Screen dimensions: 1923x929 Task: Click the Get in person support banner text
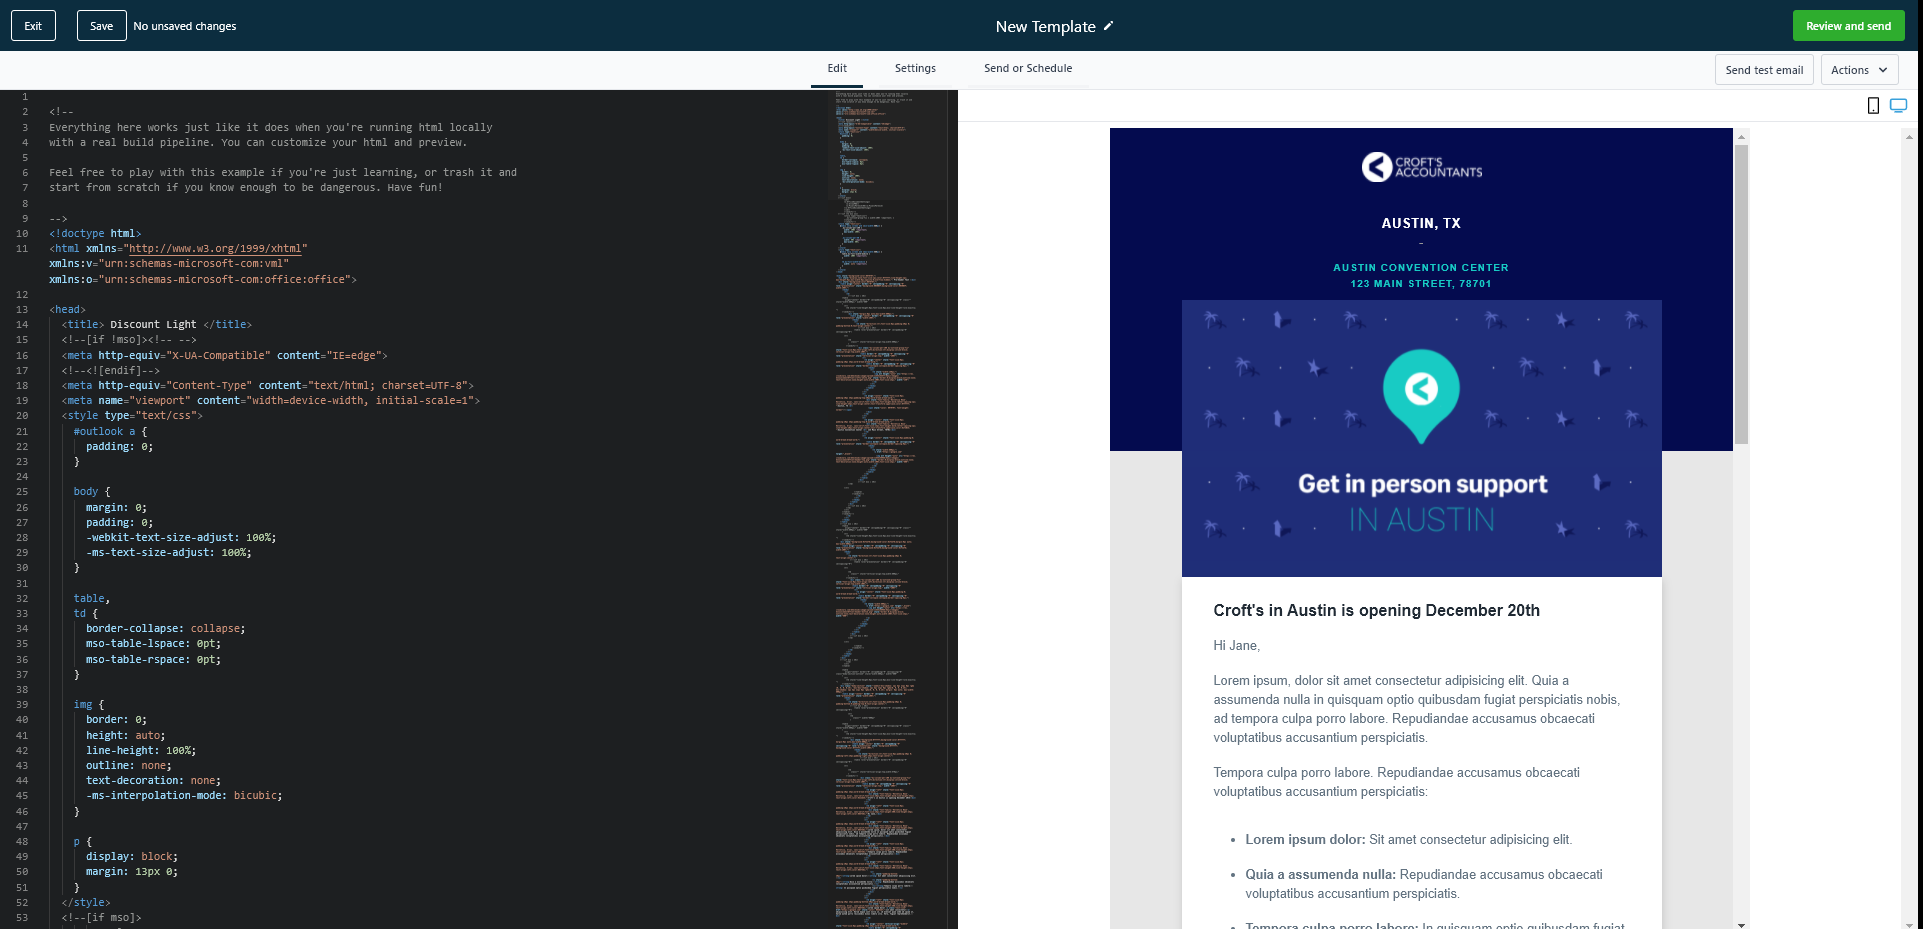[x=1422, y=484]
